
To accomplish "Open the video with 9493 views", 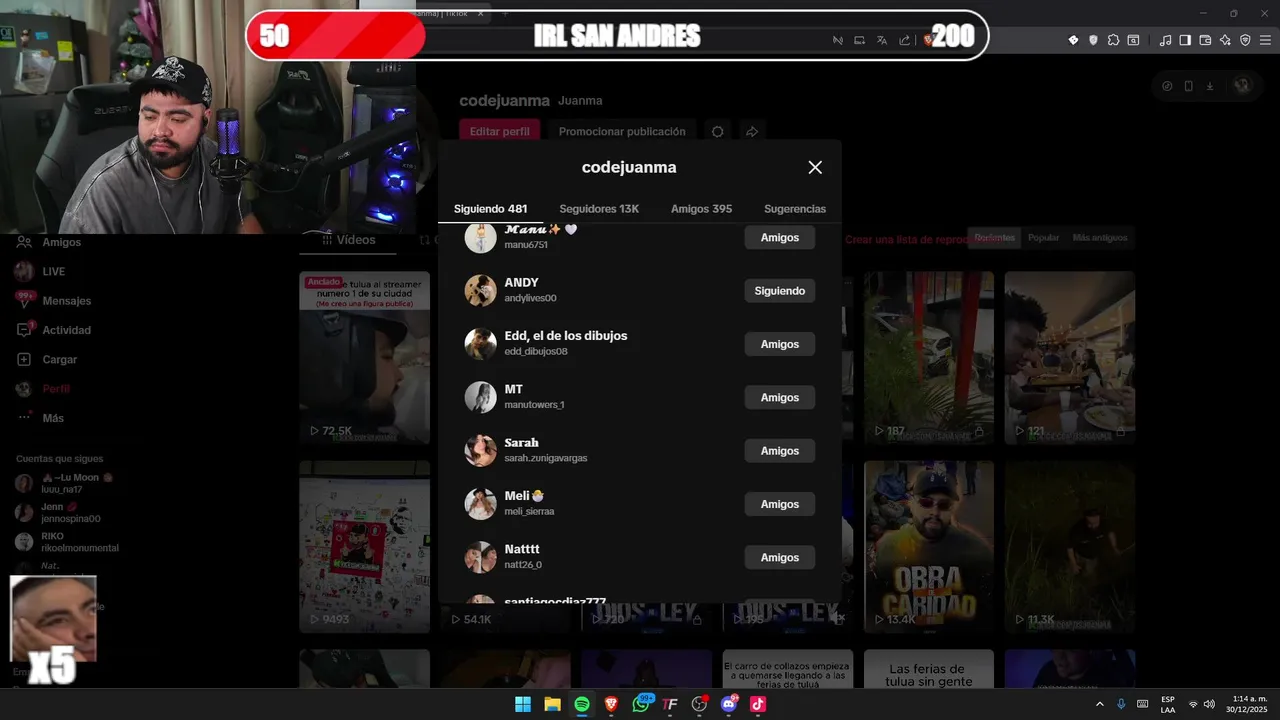I will click(364, 546).
